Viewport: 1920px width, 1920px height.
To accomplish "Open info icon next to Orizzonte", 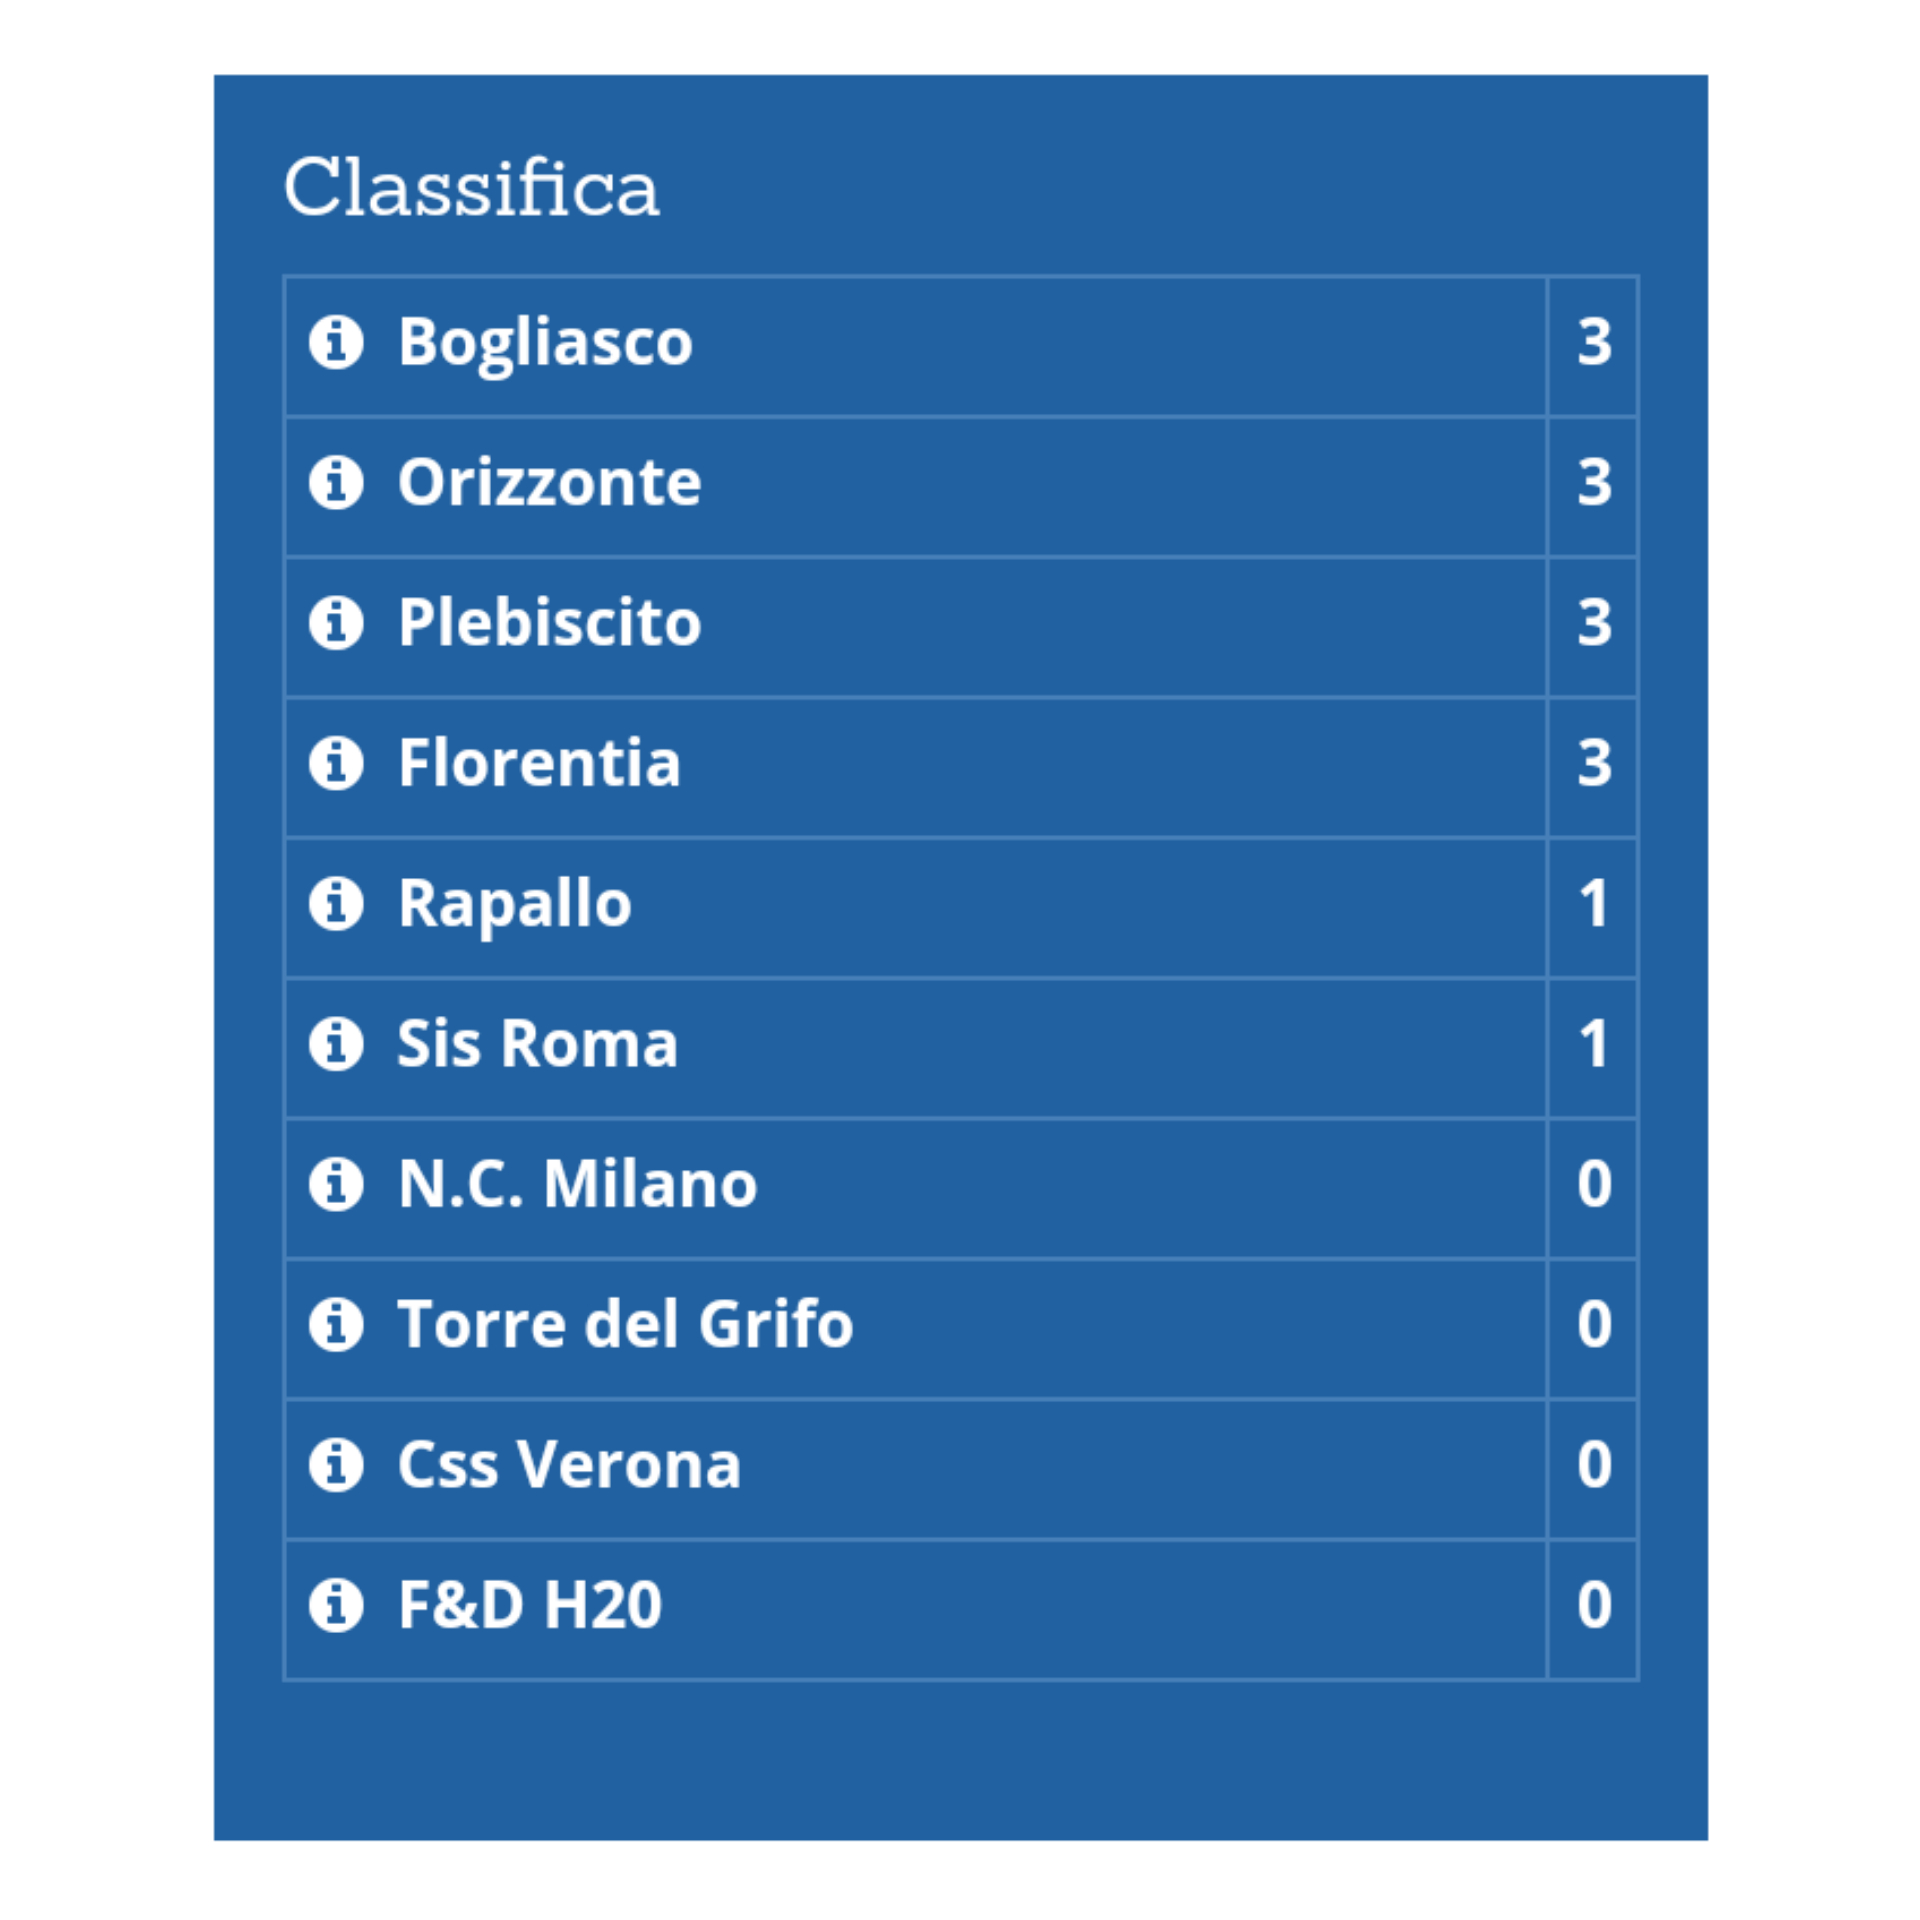I will (x=335, y=483).
